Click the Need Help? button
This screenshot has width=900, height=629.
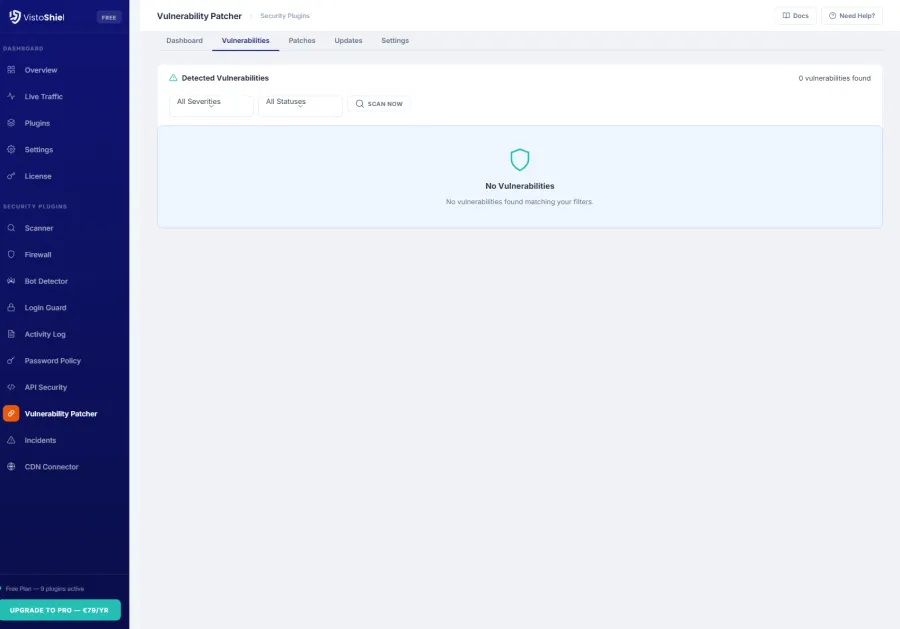pyautogui.click(x=851, y=16)
